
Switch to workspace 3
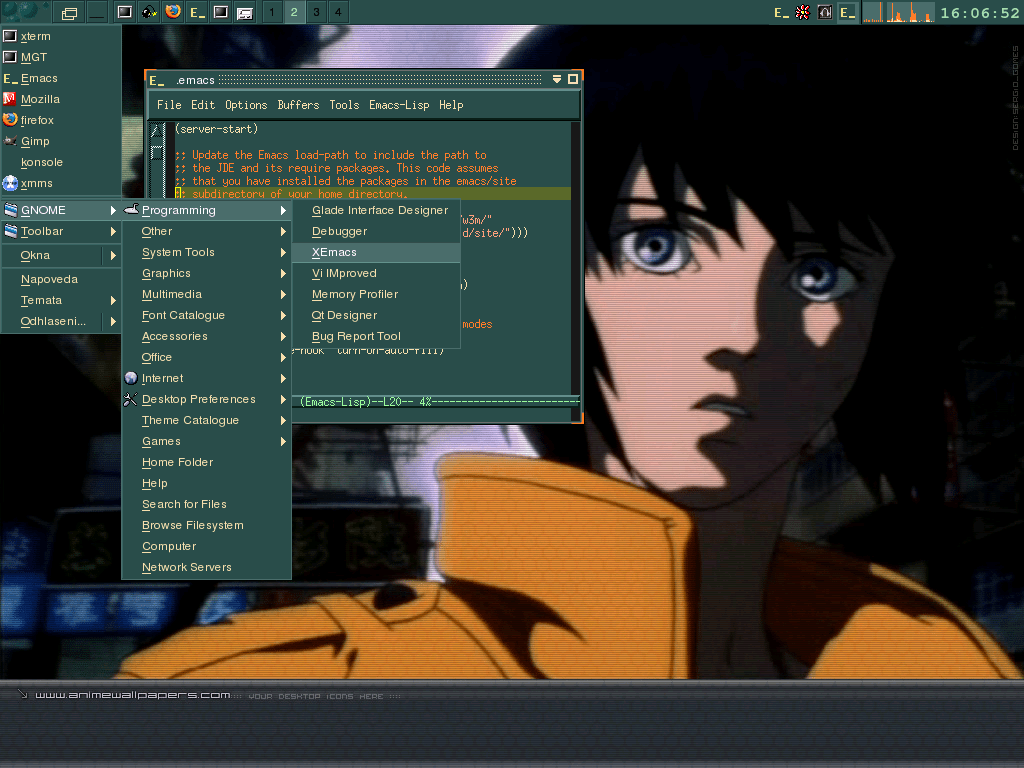pos(316,12)
